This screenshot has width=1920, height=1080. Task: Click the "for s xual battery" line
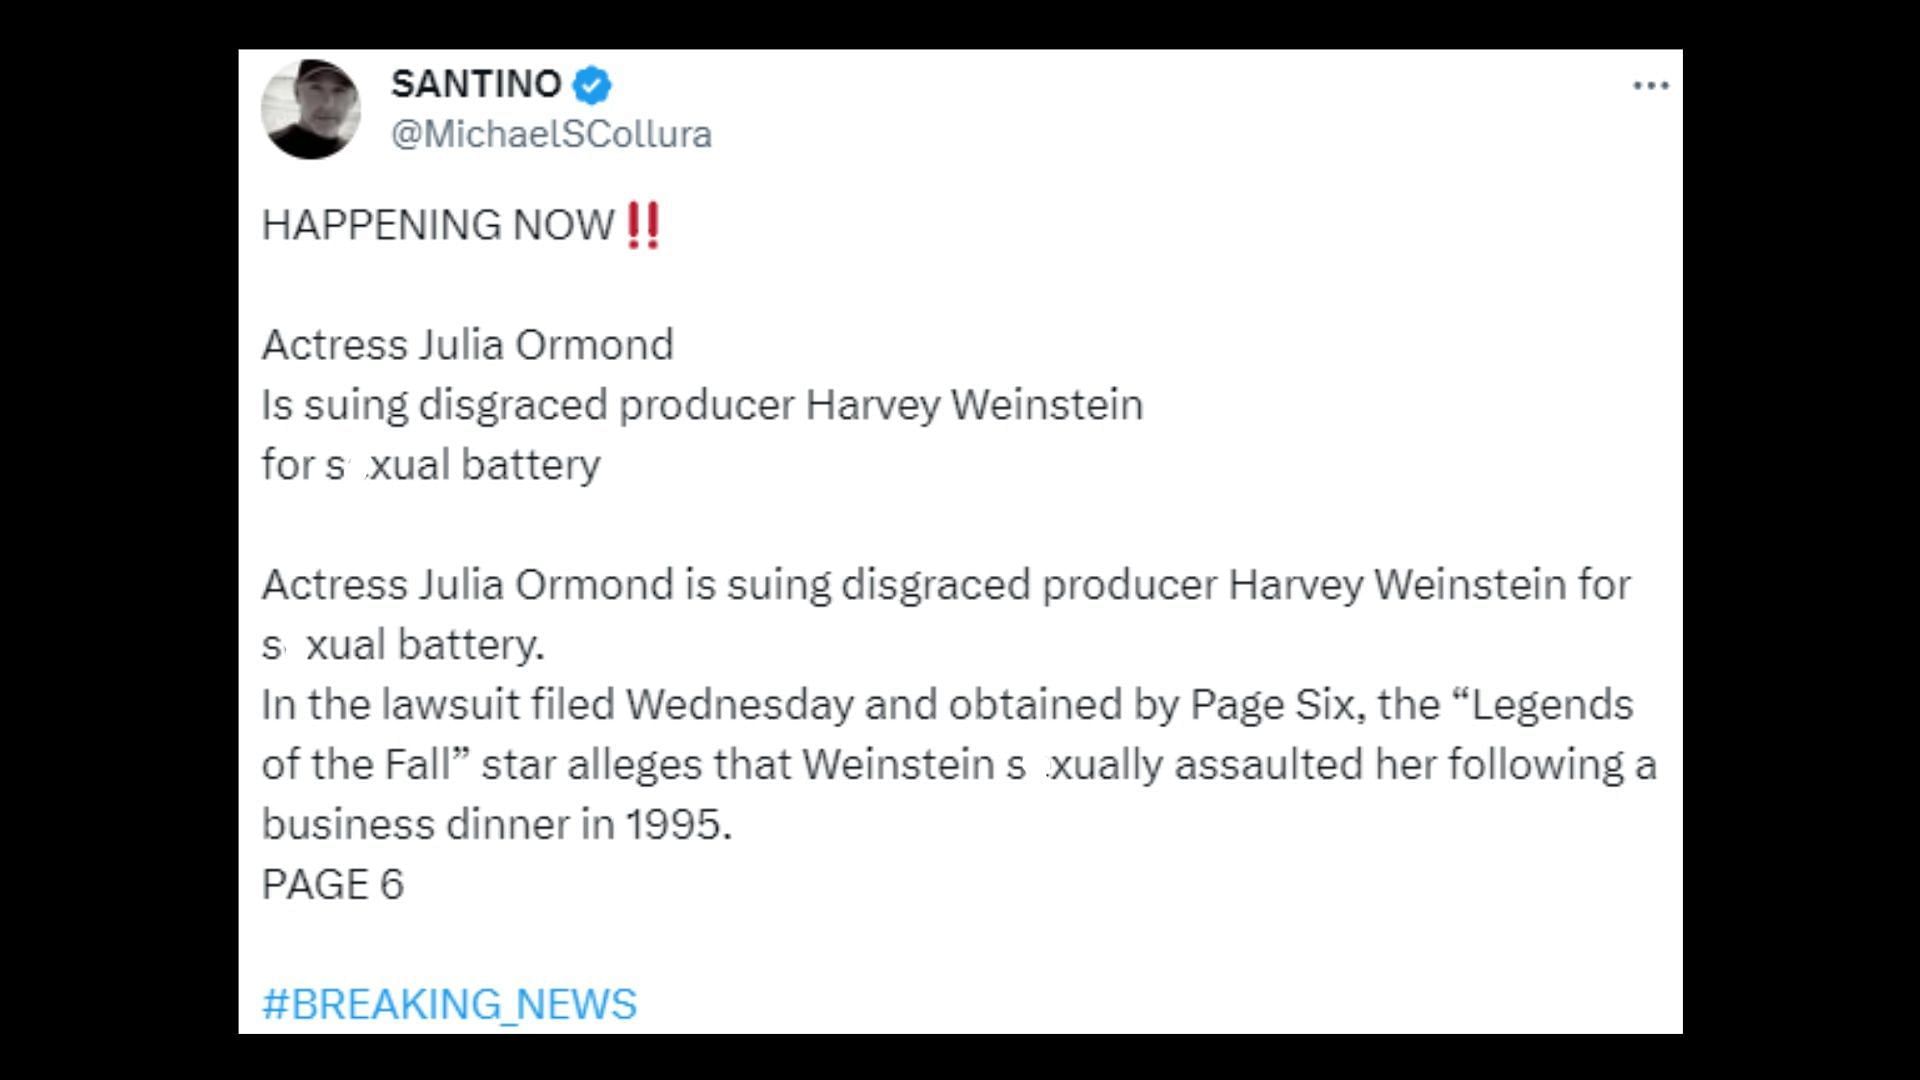(x=431, y=465)
